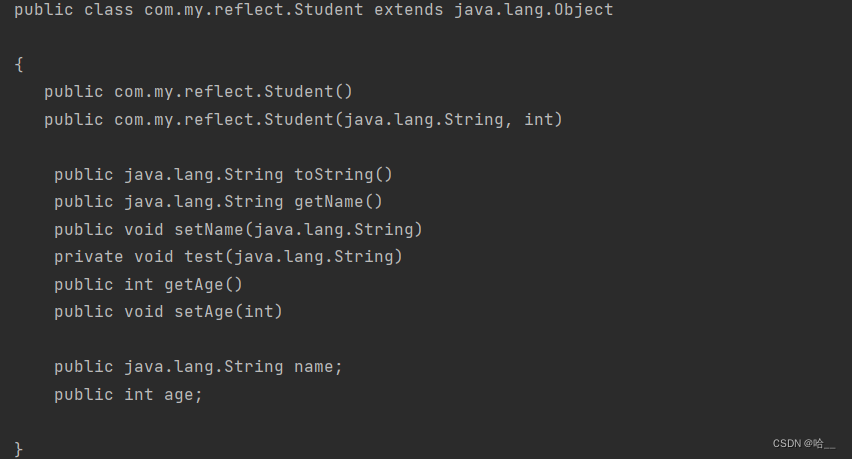Click java.lang.Object in the first line

click(534, 10)
